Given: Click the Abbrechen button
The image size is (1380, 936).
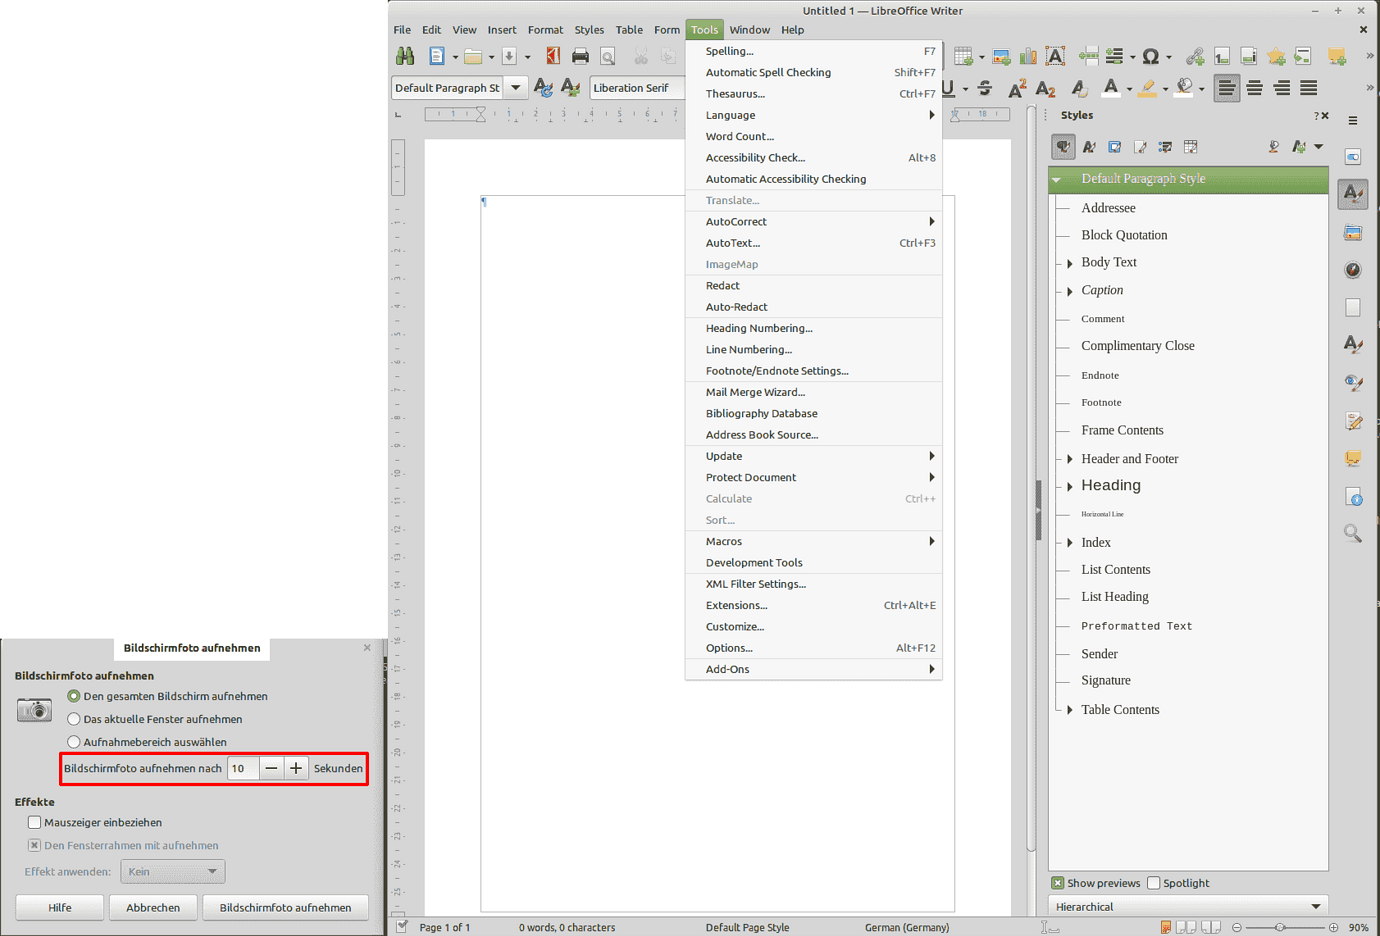Looking at the screenshot, I should pos(153,907).
